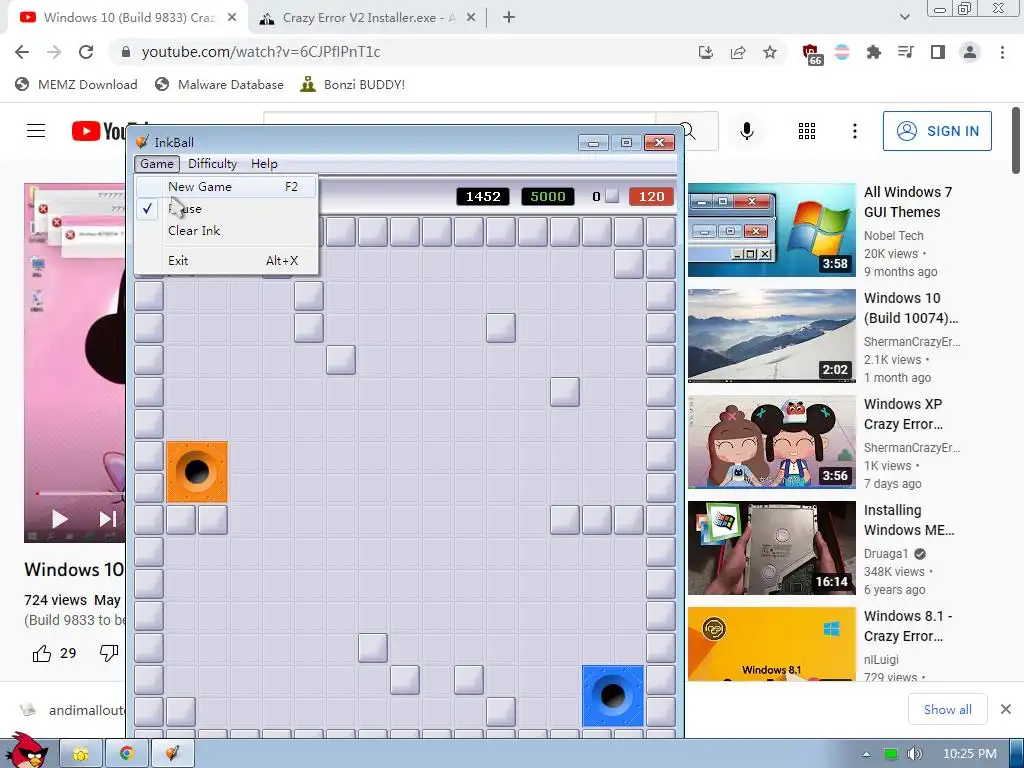Choose Clear Ink from the Game menu
1024x768 pixels.
pyautogui.click(x=225, y=231)
